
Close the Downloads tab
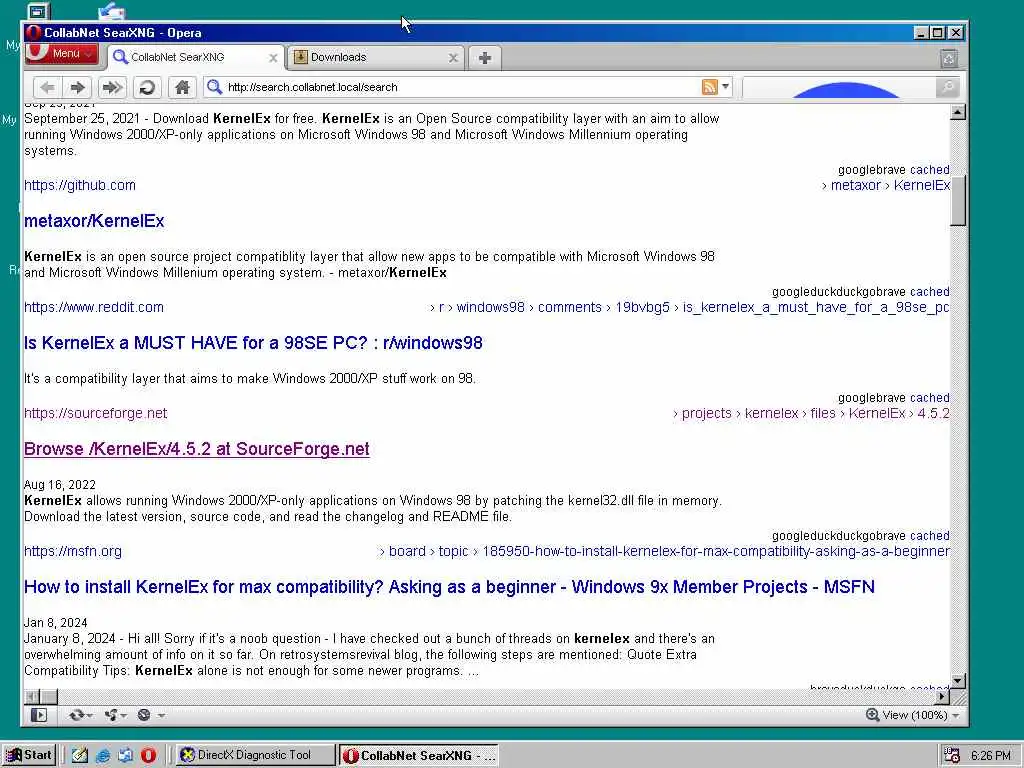click(x=453, y=58)
